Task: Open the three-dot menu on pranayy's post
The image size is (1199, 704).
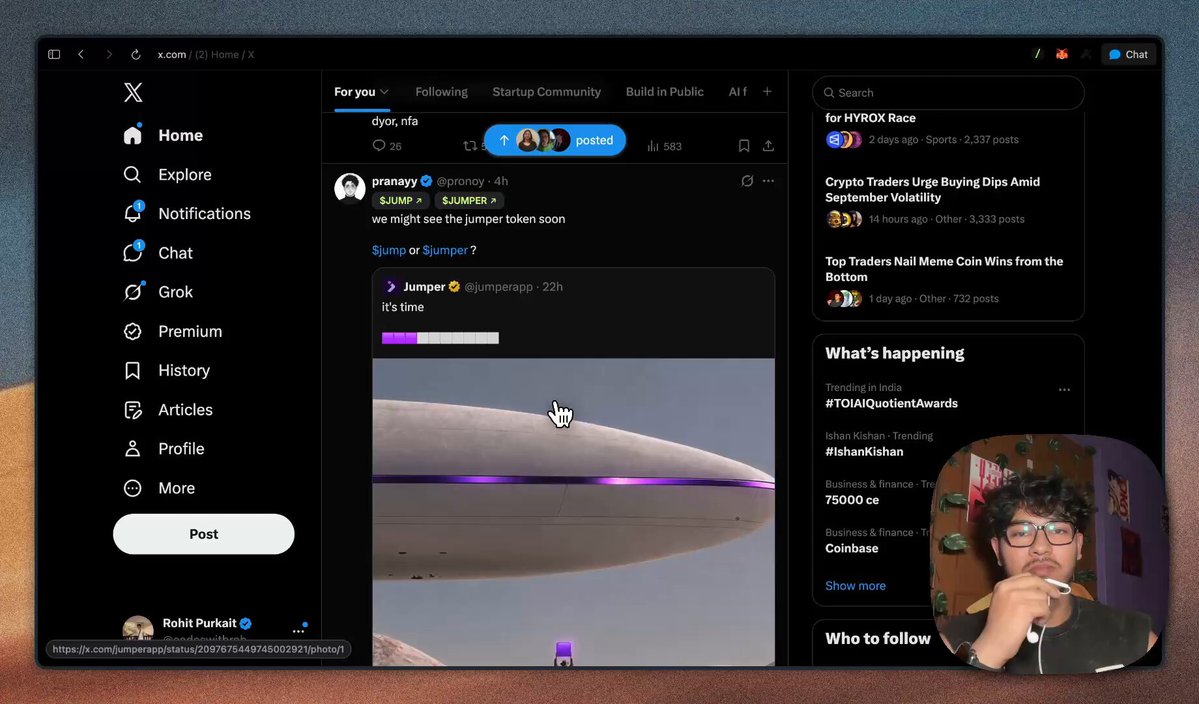Action: tap(768, 181)
